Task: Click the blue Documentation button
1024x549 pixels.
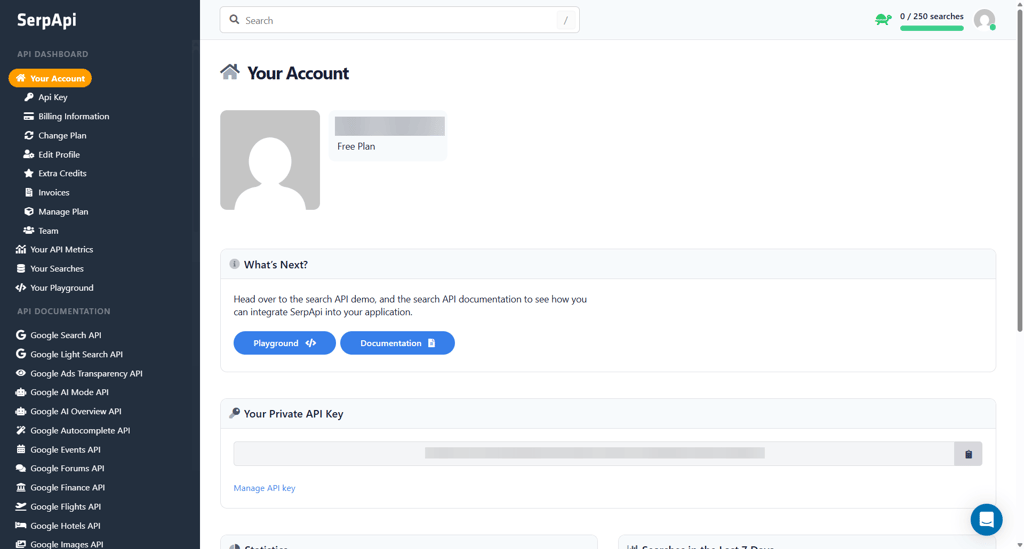Action: pyautogui.click(x=397, y=343)
